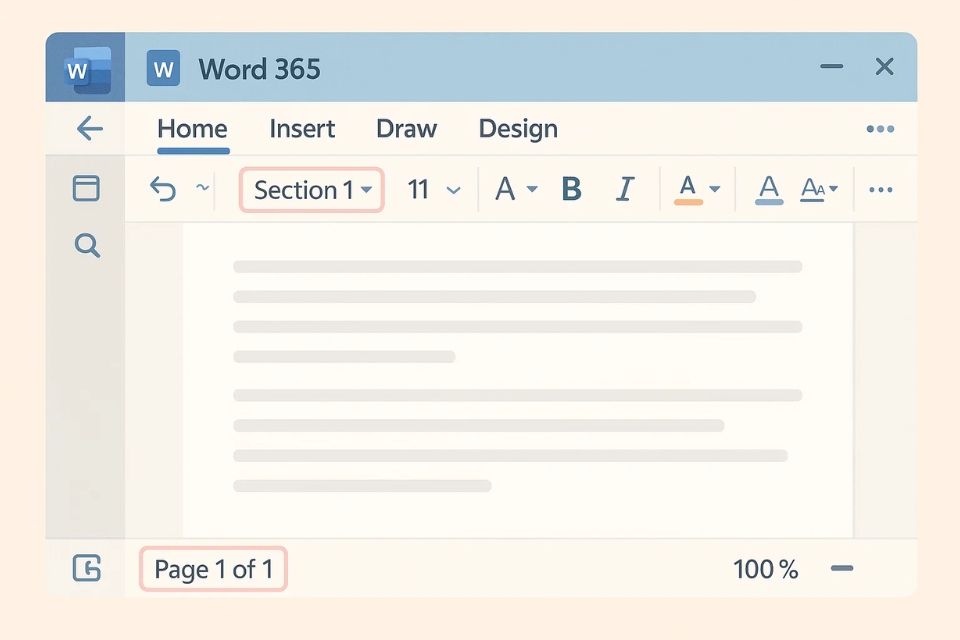Click the undo arrow icon
960x640 pixels.
tap(162, 189)
